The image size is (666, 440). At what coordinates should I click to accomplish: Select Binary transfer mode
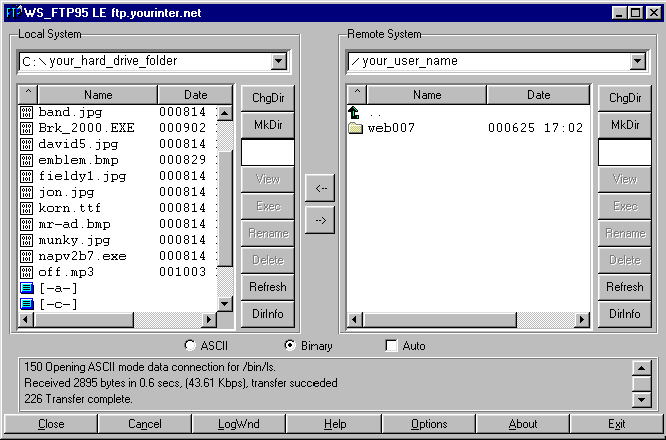tap(290, 345)
